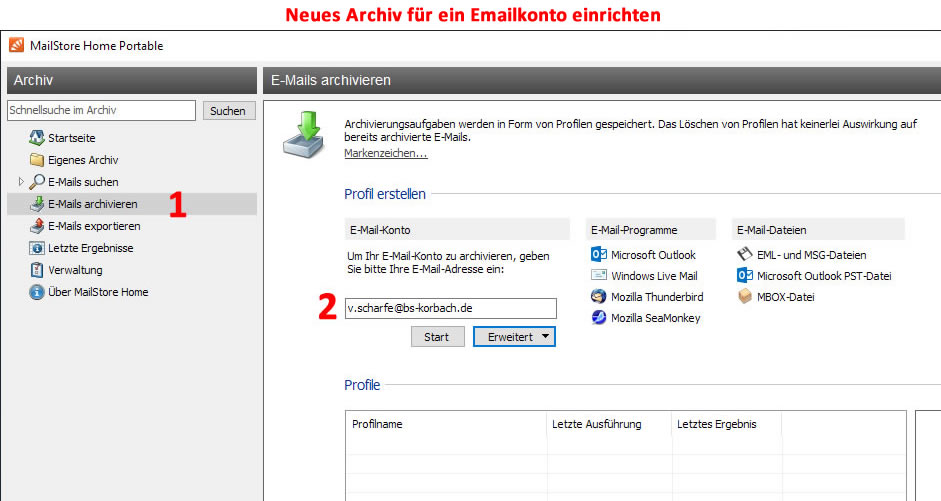
Task: Click the E-Mails suchen magnifier icon
Action: (x=37, y=181)
